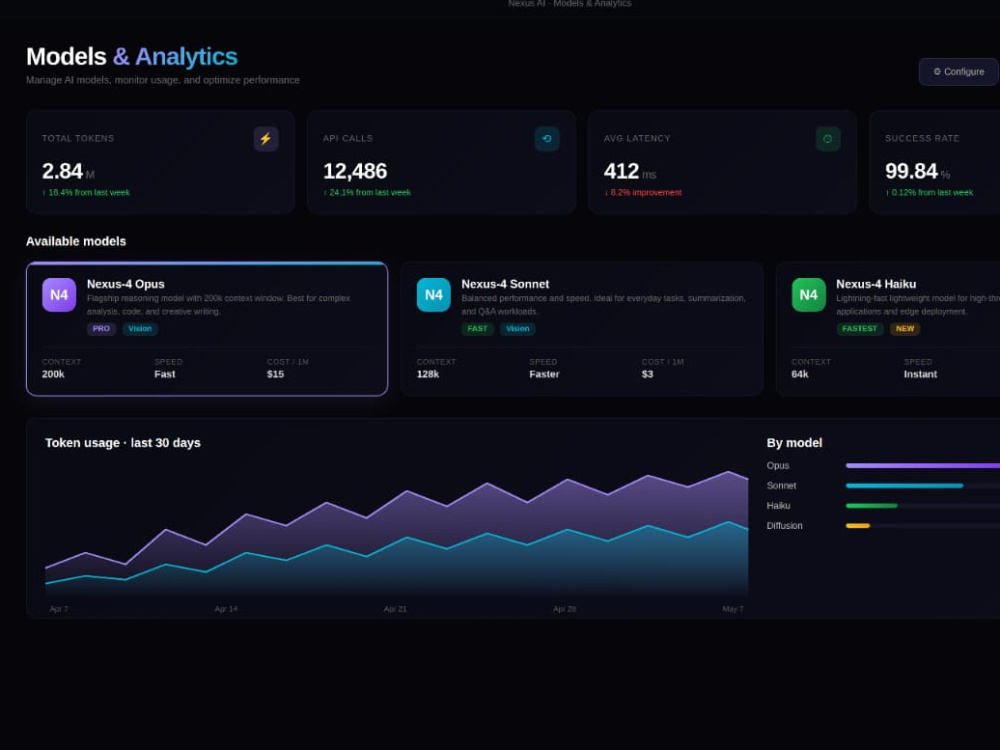Click the Faster speed value for Sonnet

[x=544, y=374]
